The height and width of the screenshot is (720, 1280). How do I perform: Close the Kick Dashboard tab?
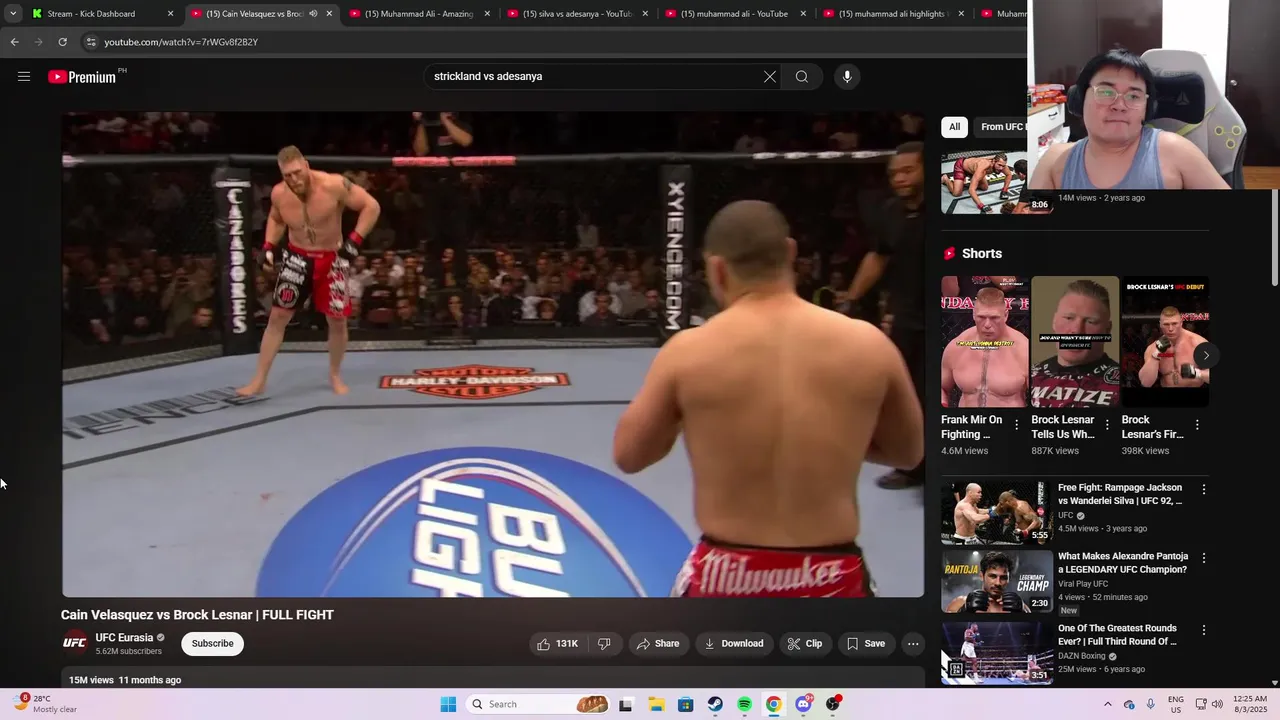(170, 14)
